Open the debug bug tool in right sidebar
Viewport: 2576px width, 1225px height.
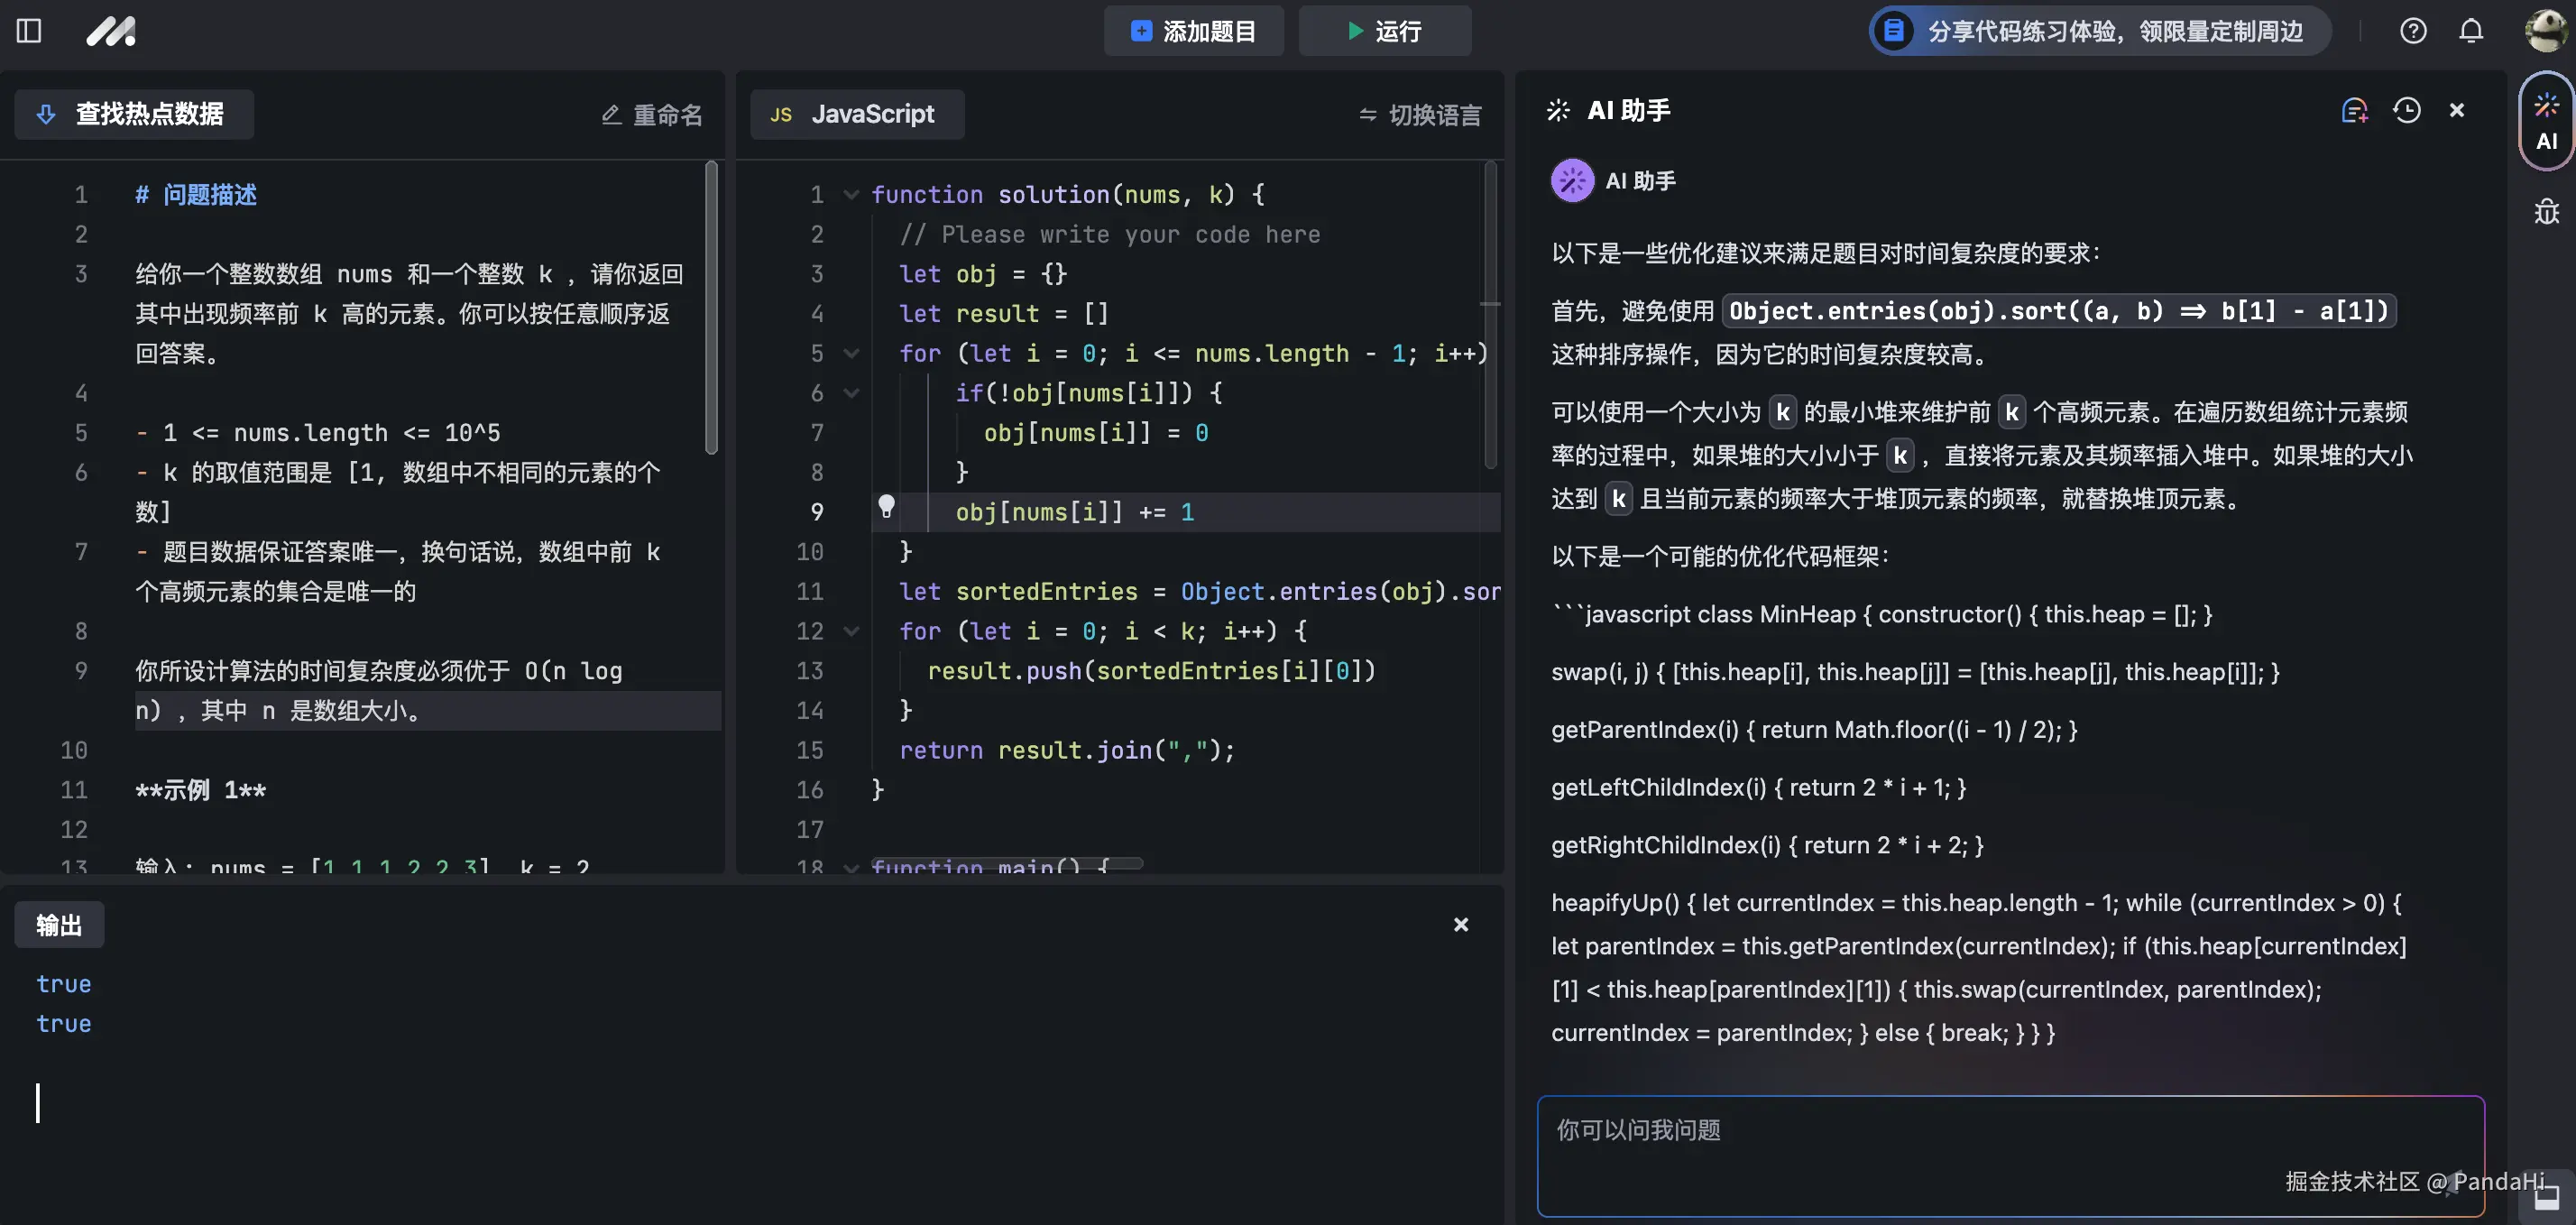tap(2547, 211)
